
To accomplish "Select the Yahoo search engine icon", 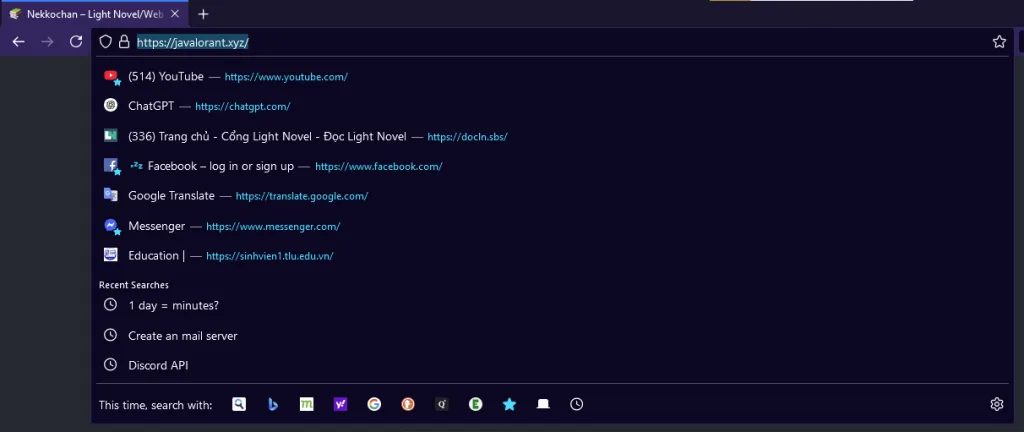I will coord(340,404).
